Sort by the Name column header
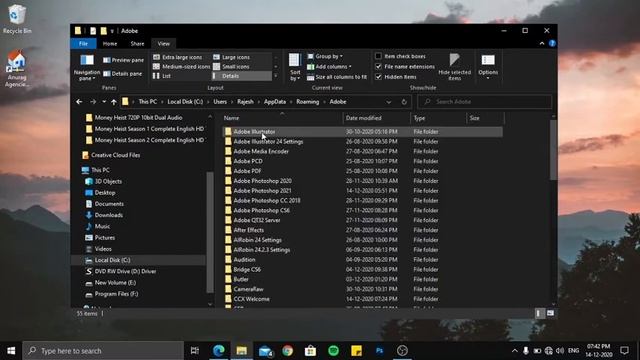640x360 pixels. 282,118
